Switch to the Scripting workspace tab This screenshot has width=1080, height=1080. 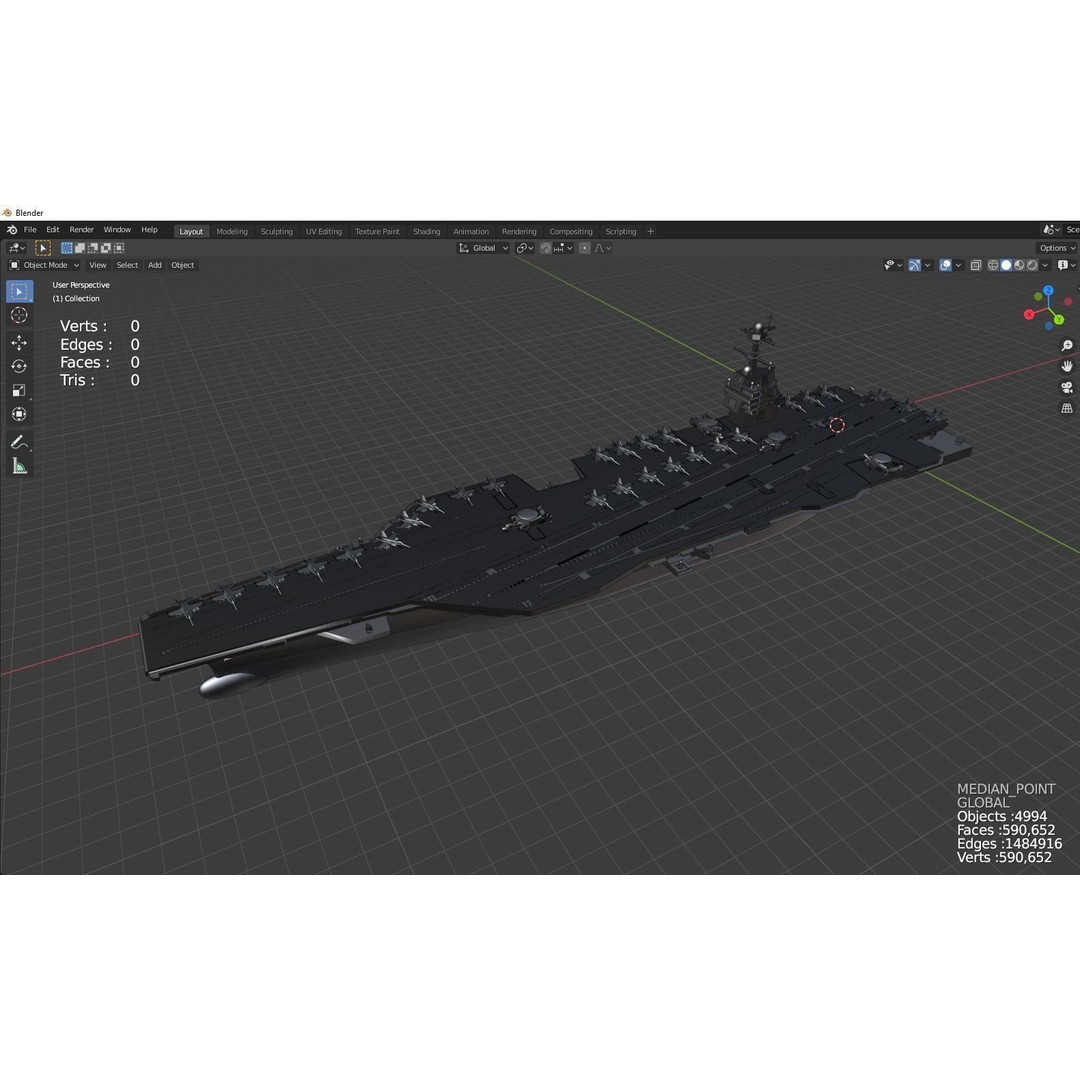(621, 231)
